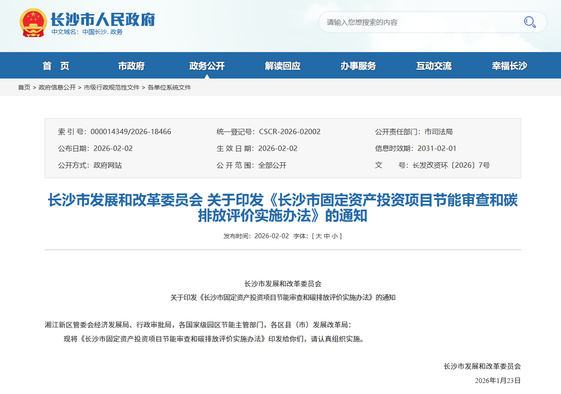
Task: Go to 首页 in the breadcrumb
Action: pyautogui.click(x=24, y=87)
